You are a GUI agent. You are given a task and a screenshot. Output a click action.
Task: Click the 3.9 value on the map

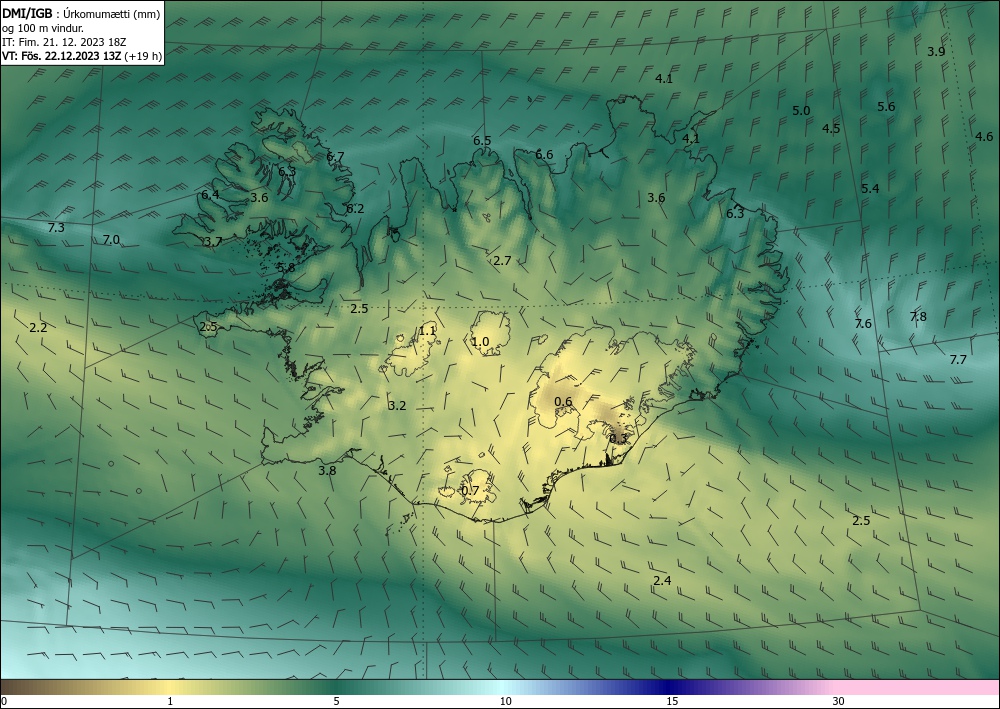(x=936, y=52)
